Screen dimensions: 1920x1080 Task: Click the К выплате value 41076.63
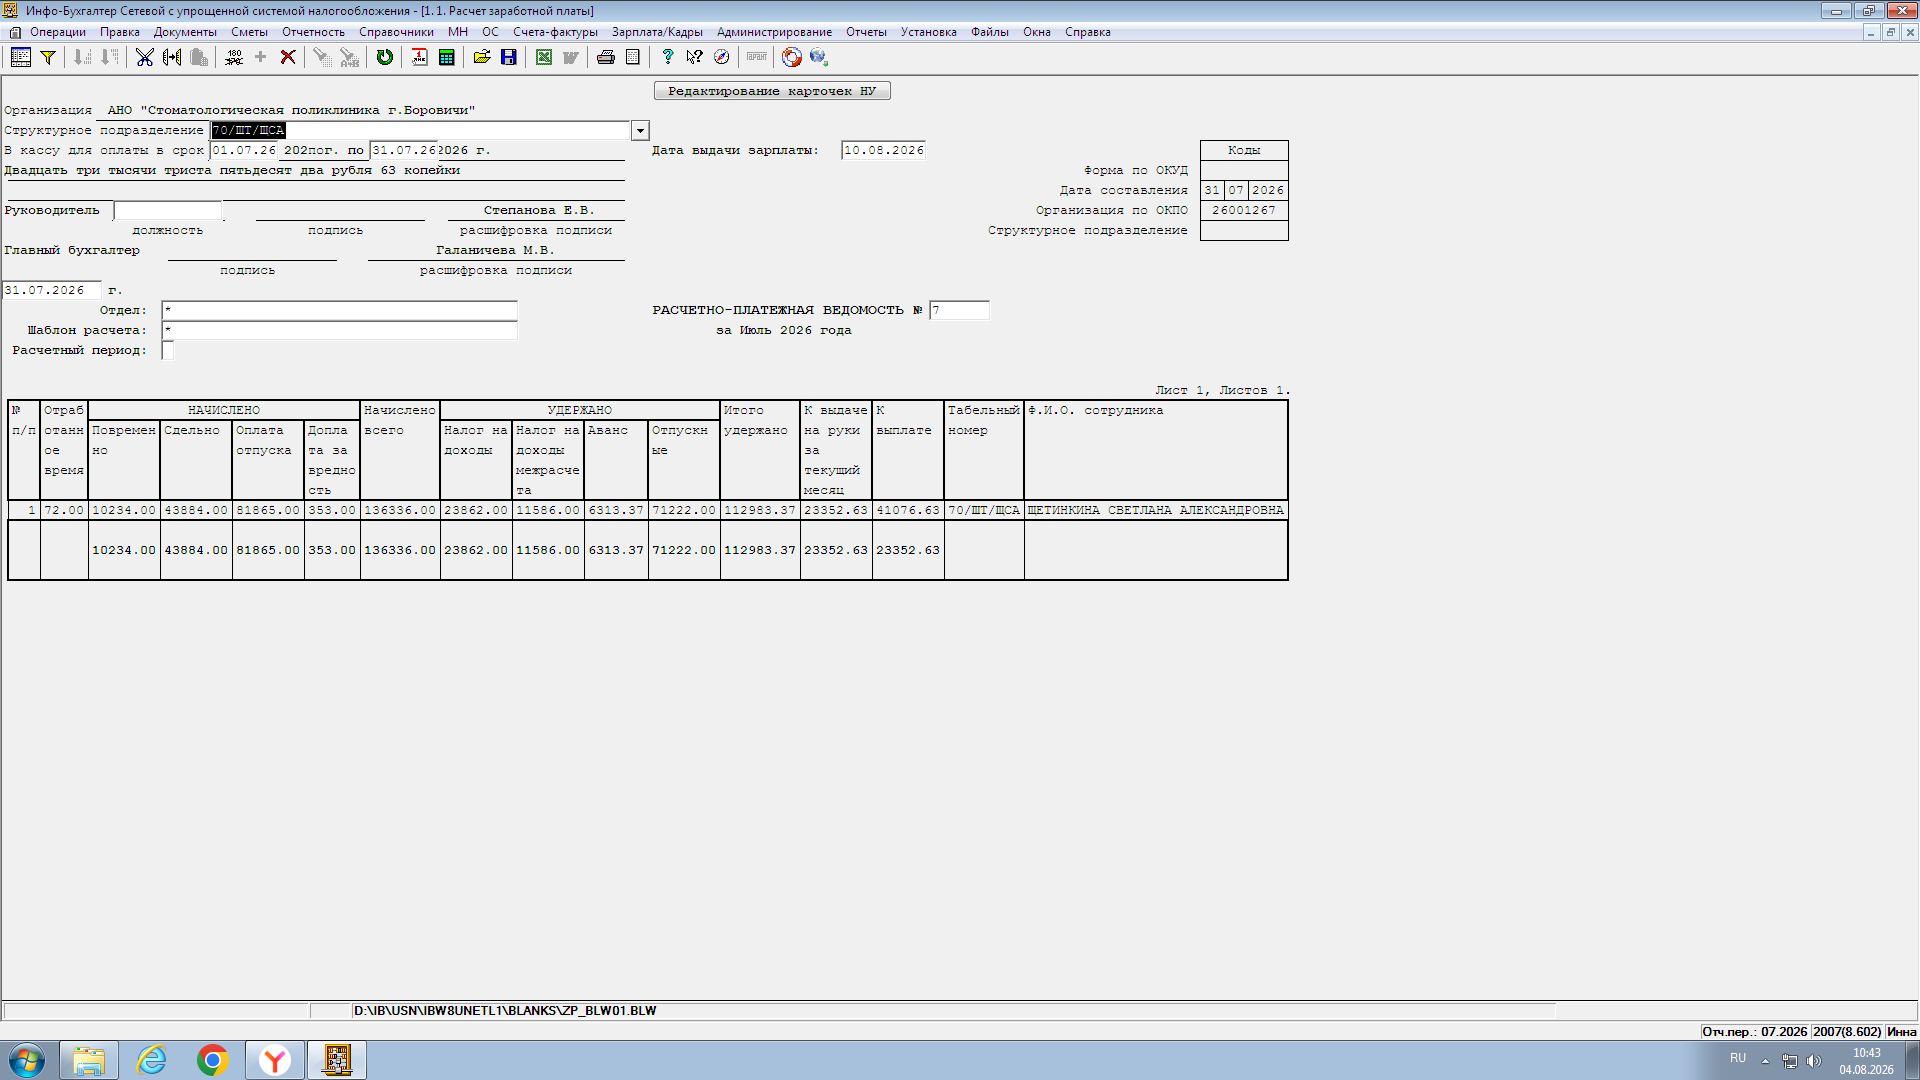908,510
